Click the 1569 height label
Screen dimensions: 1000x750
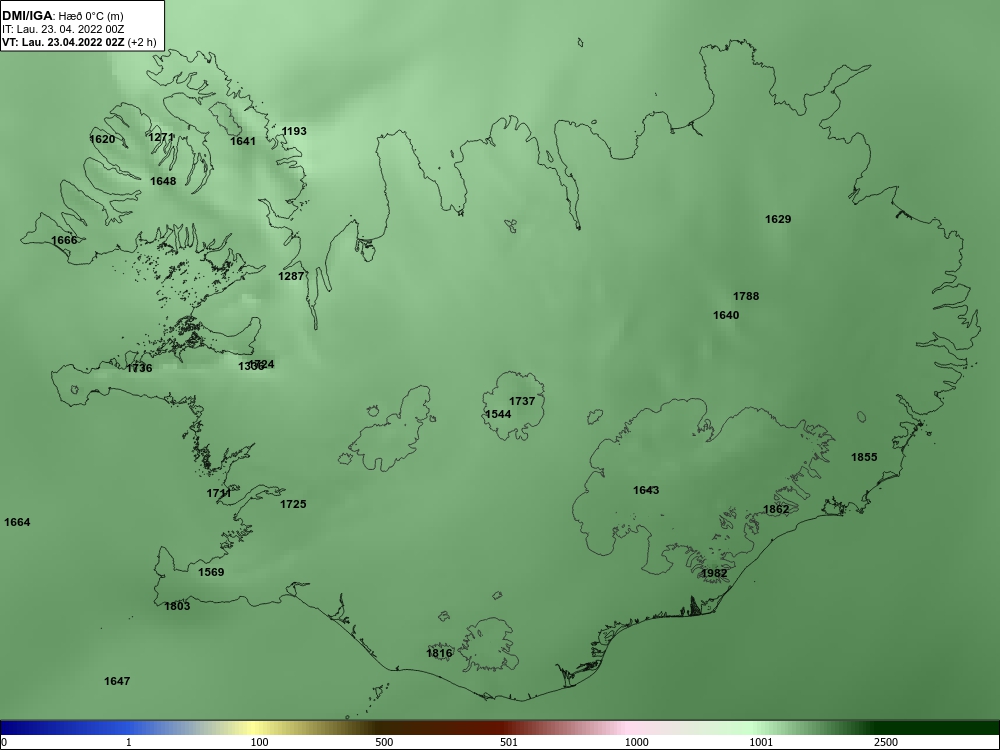click(211, 573)
